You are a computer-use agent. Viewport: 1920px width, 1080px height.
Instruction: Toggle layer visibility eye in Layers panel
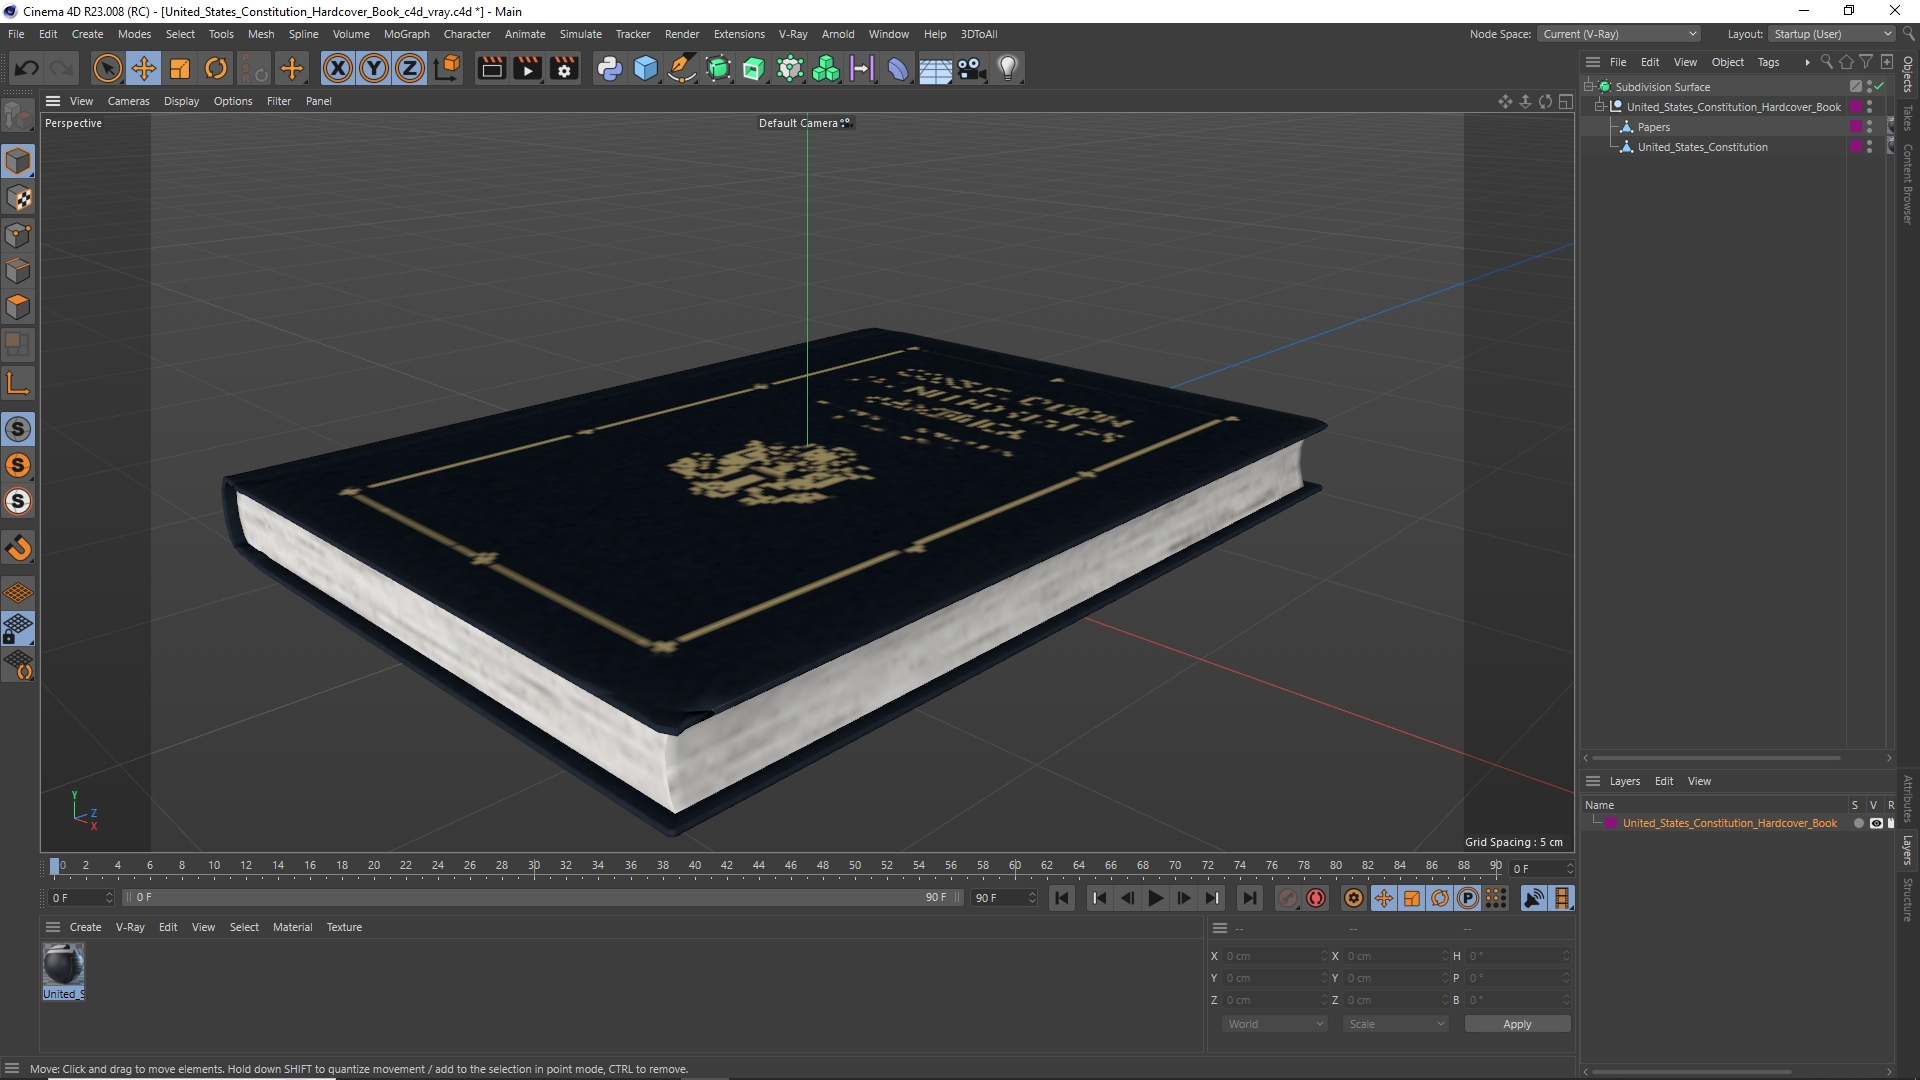click(1876, 824)
